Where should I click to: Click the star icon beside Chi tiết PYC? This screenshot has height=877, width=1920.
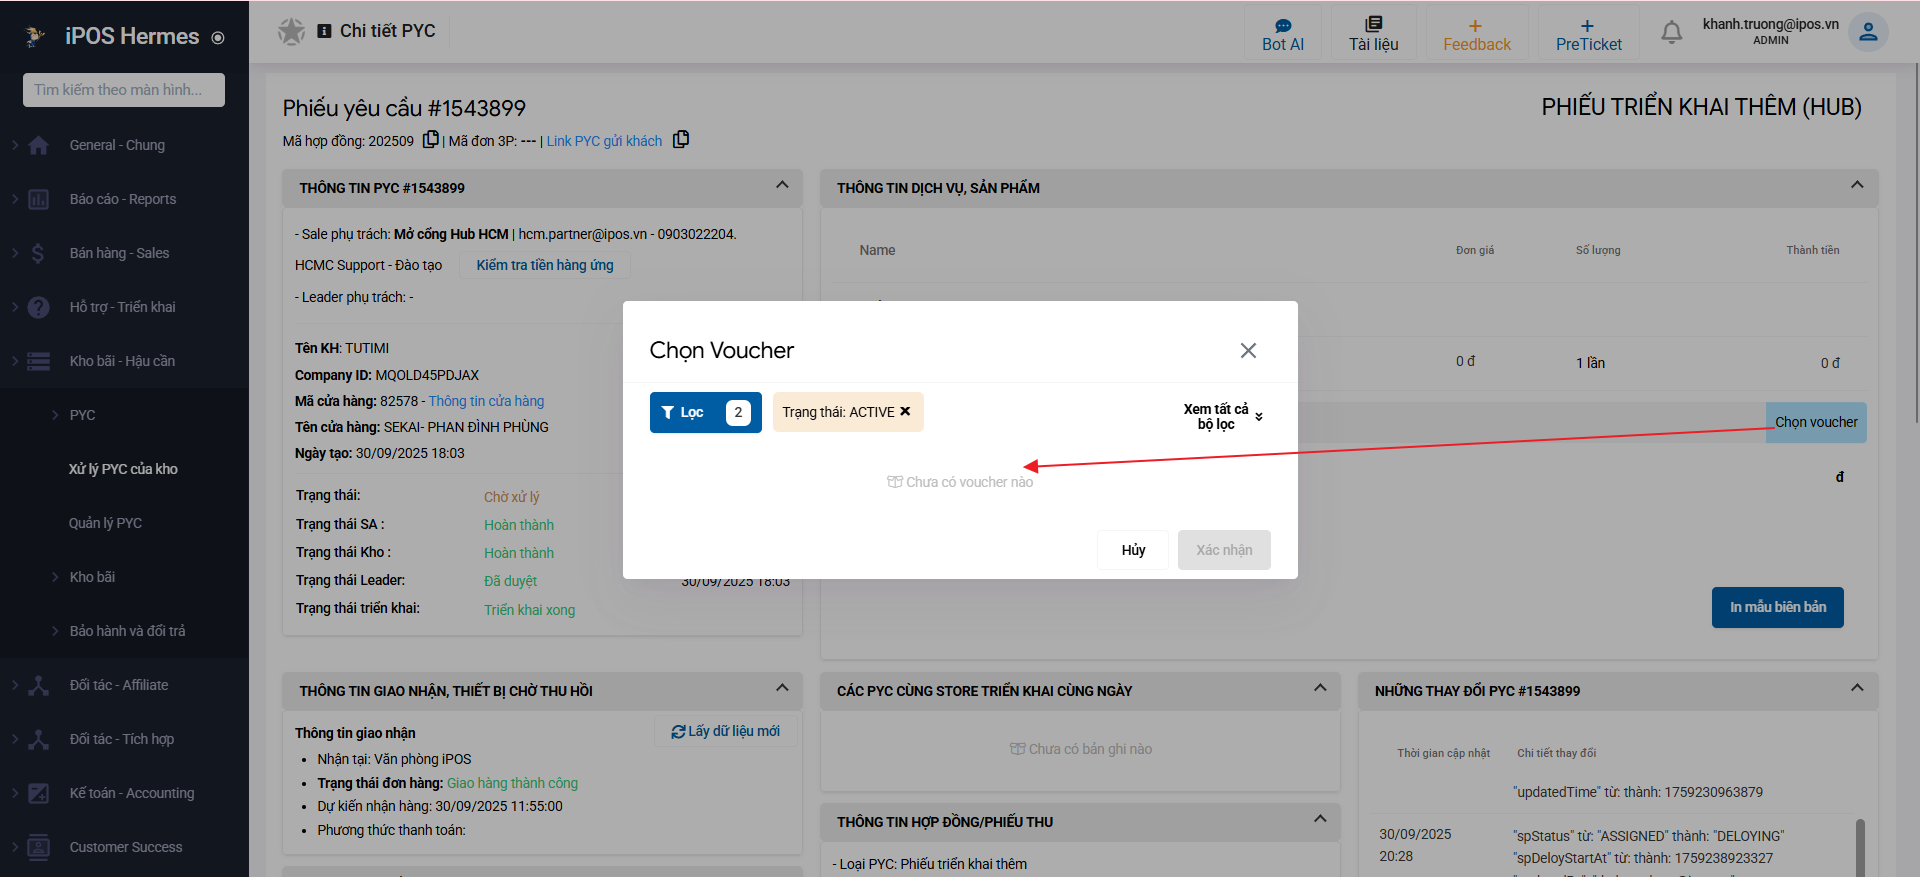pyautogui.click(x=291, y=31)
